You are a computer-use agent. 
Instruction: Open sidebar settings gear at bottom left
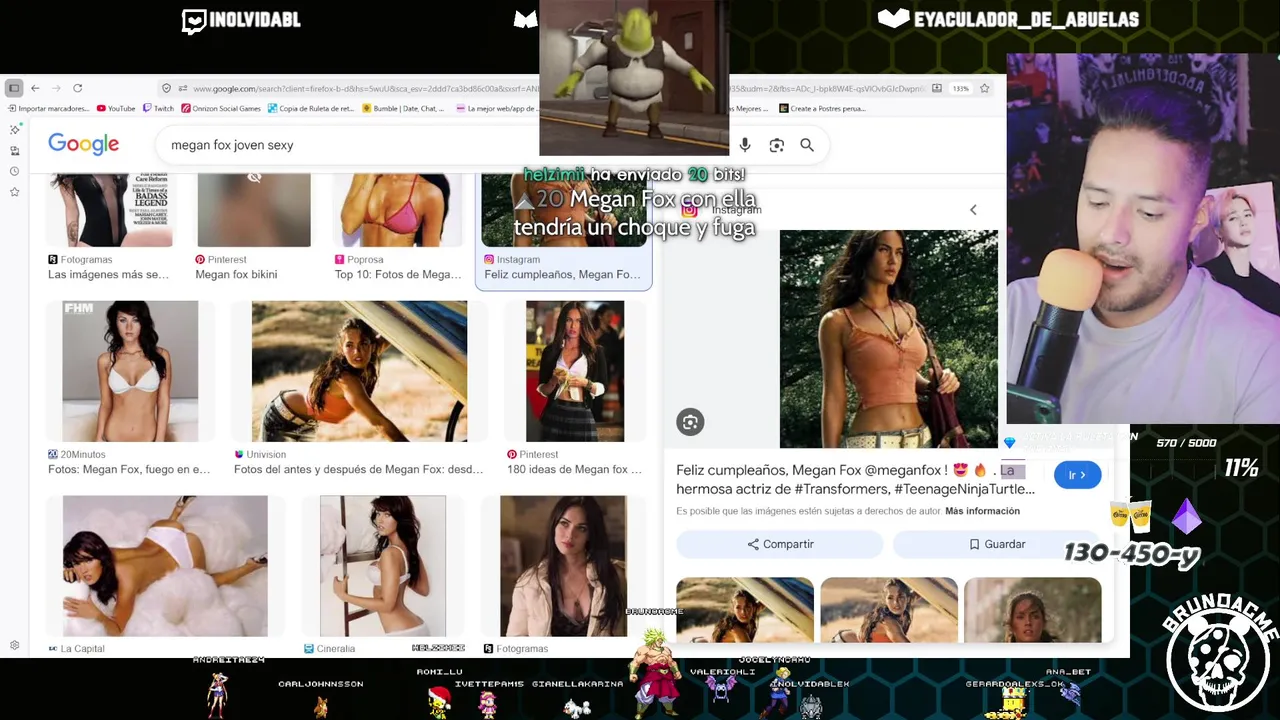coord(14,645)
